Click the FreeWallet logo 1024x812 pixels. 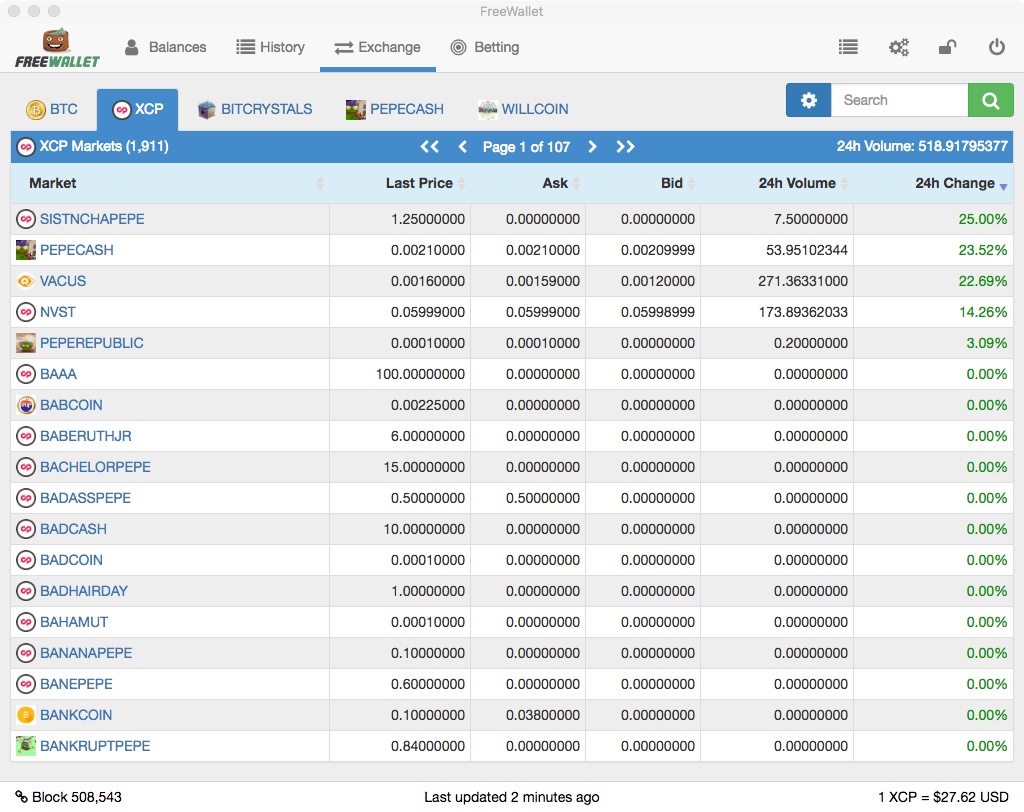pos(57,48)
